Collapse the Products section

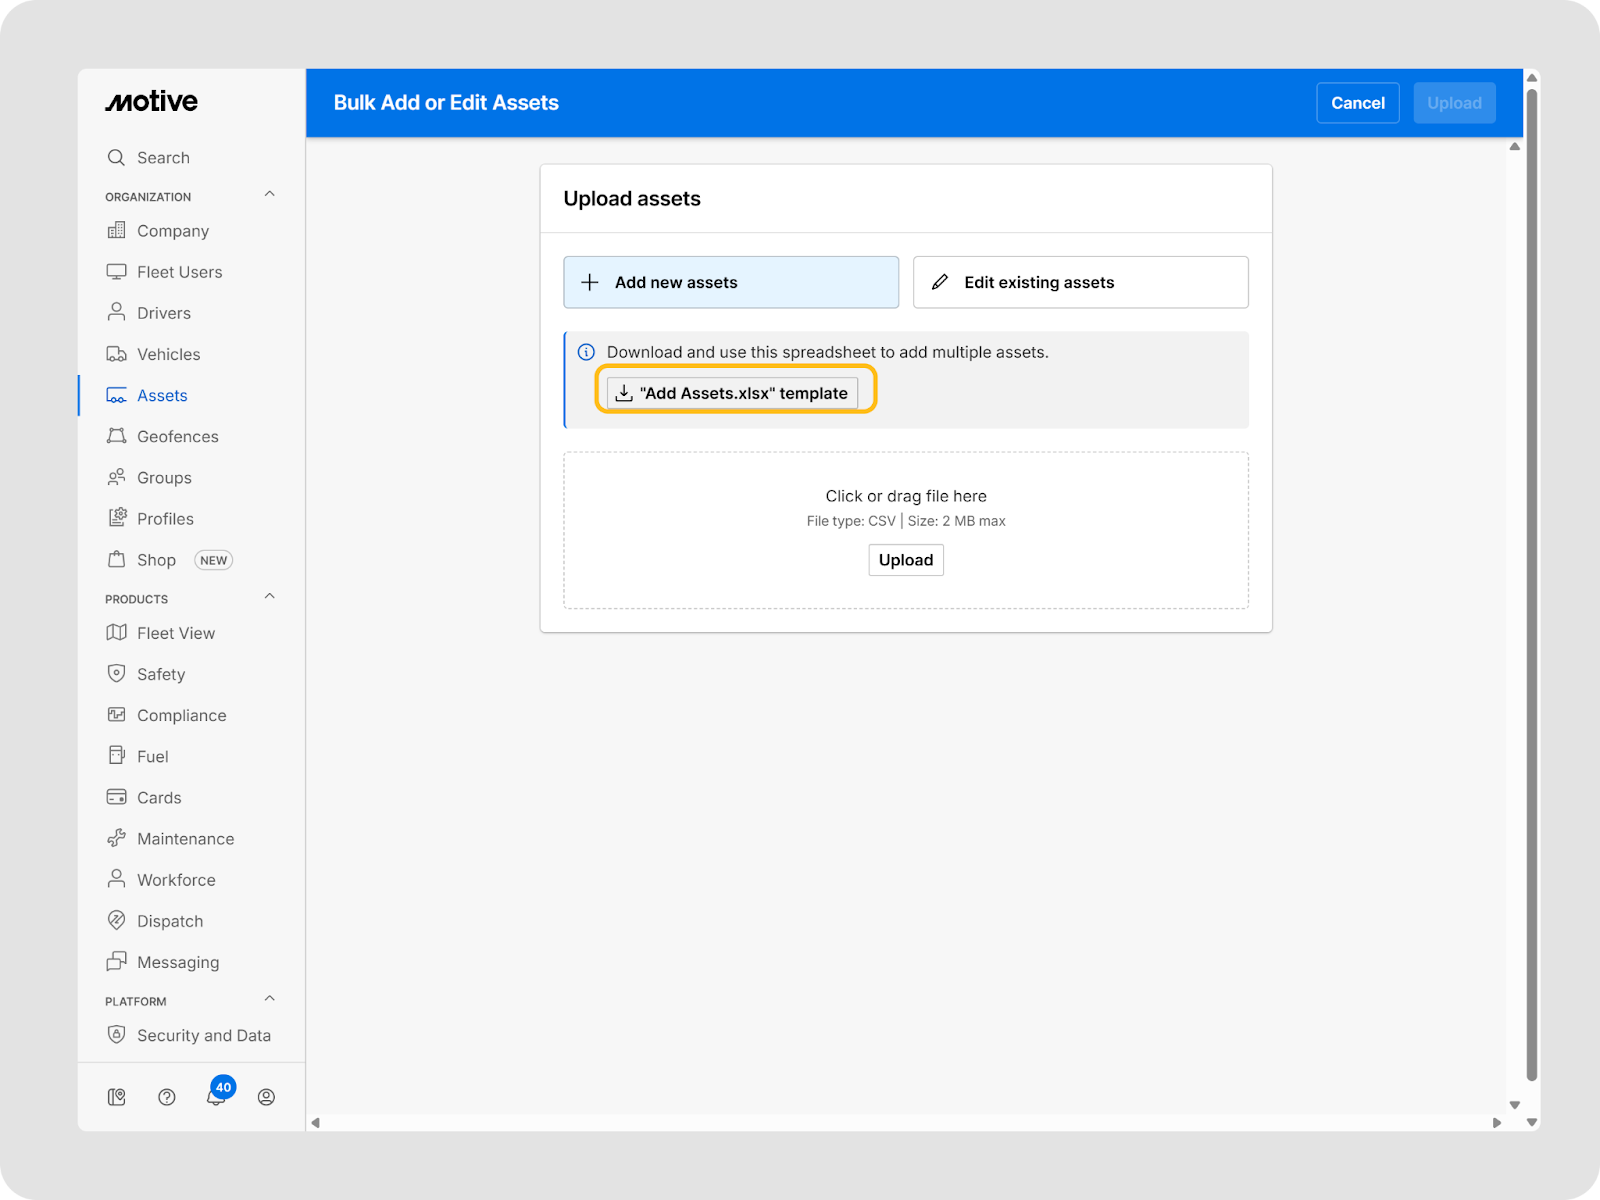(x=269, y=597)
